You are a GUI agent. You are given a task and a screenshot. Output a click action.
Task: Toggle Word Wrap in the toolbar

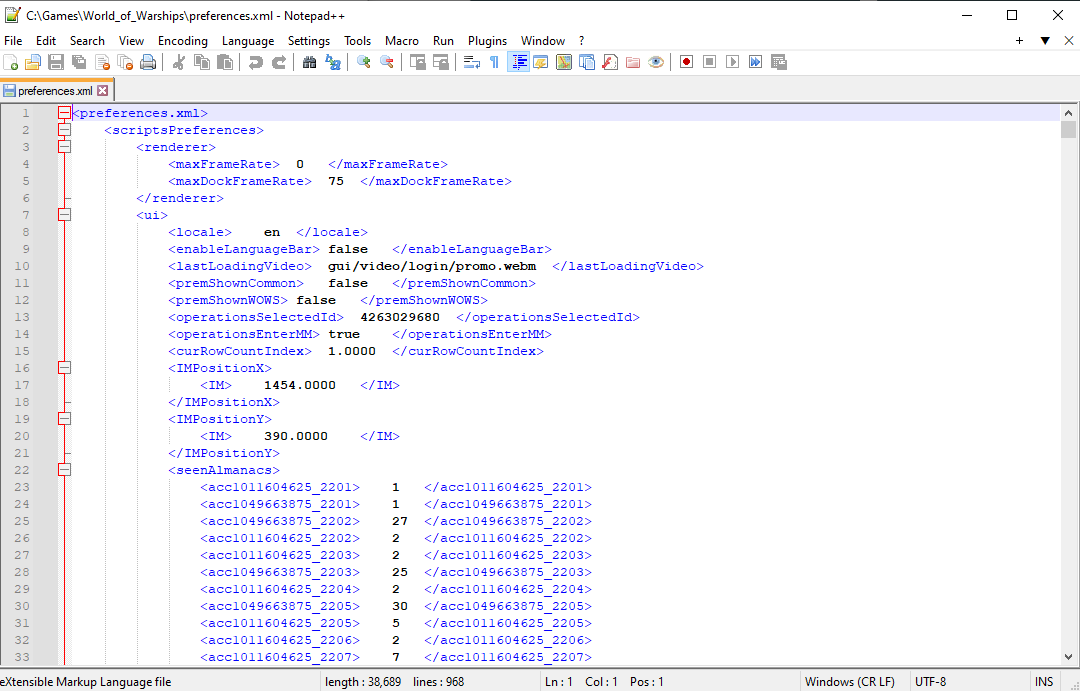tap(471, 62)
